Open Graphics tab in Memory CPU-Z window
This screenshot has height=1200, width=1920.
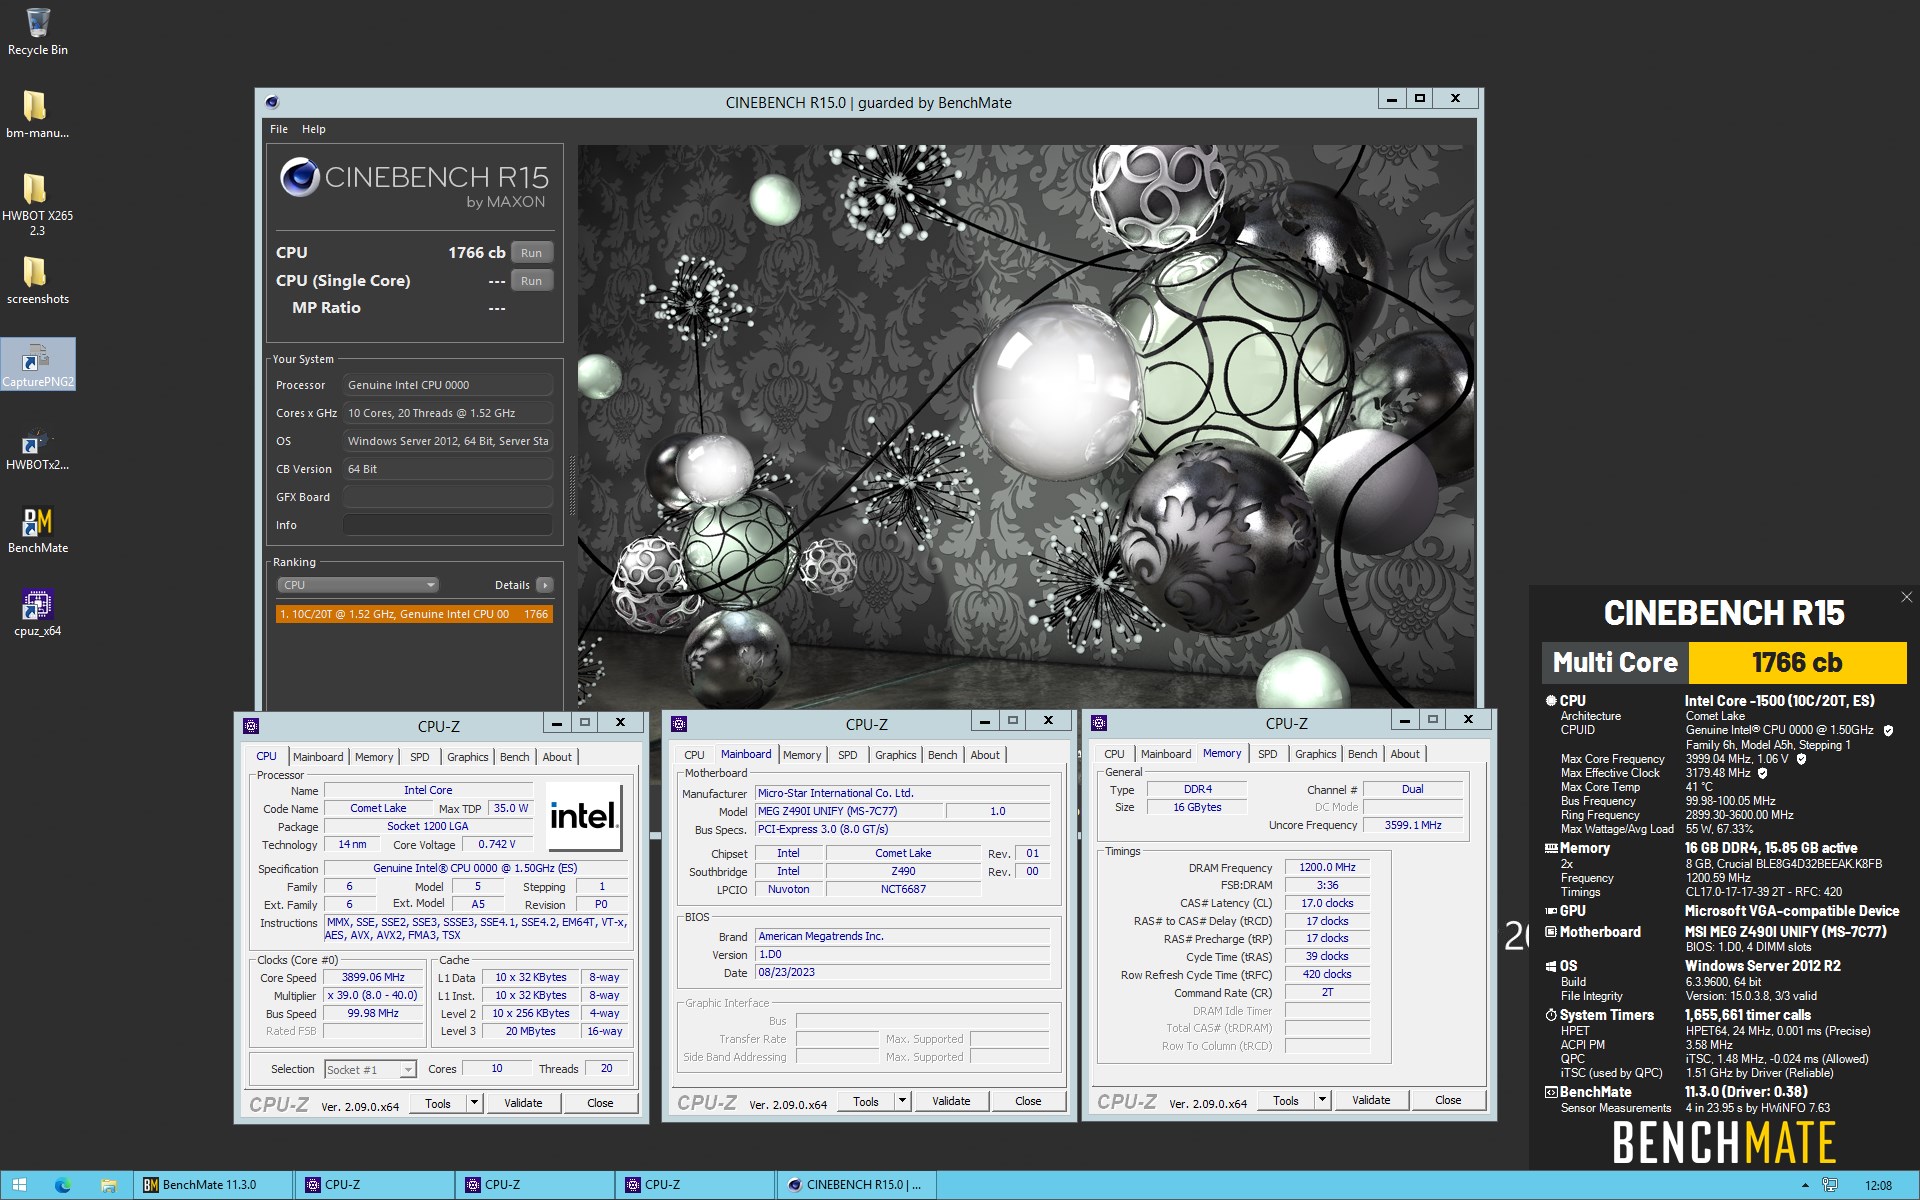1316,754
